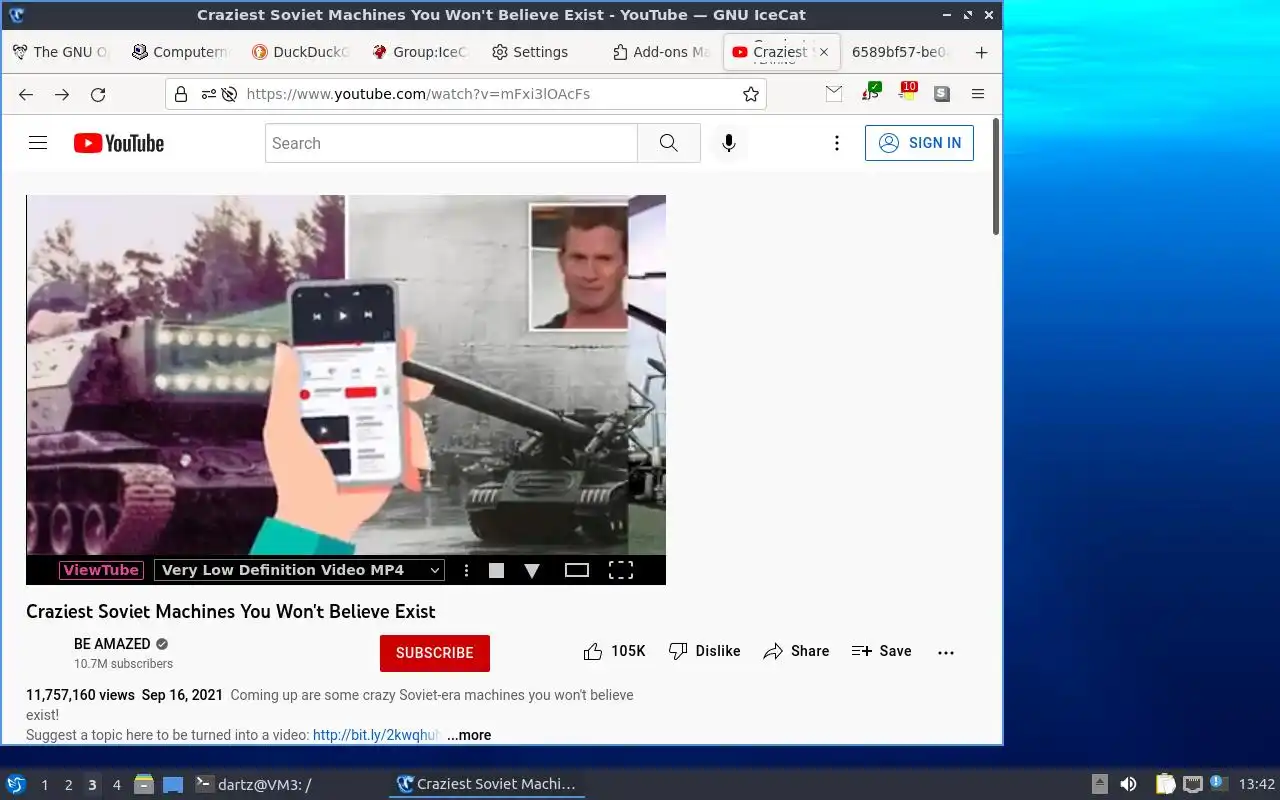
Task: Click the video title text
Action: (231, 611)
